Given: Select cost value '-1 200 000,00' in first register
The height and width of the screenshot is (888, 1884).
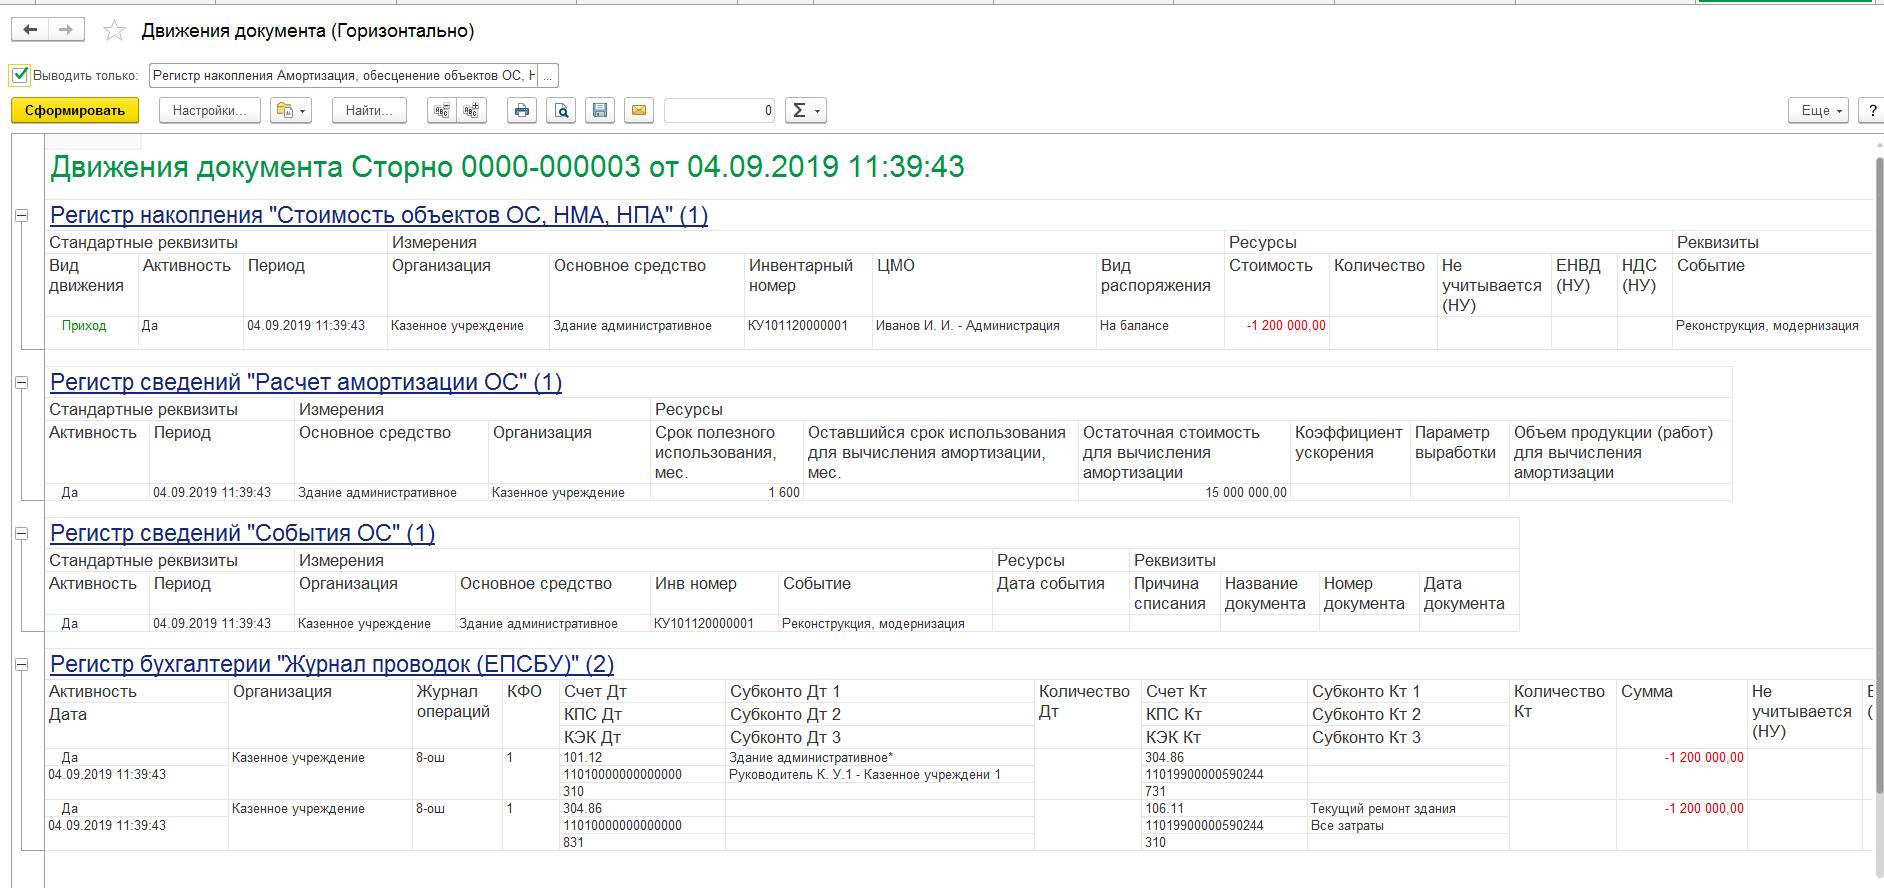Looking at the screenshot, I should click(x=1286, y=326).
